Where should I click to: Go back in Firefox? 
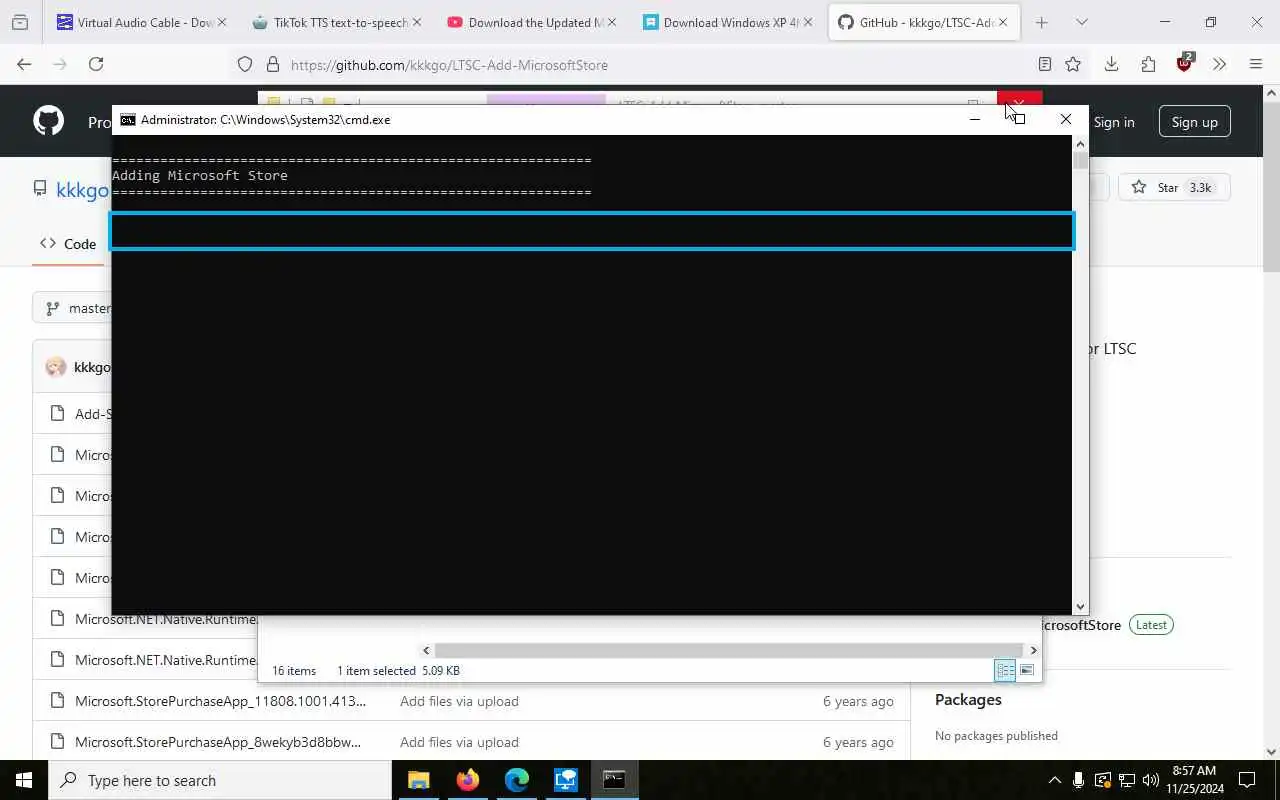(24, 64)
